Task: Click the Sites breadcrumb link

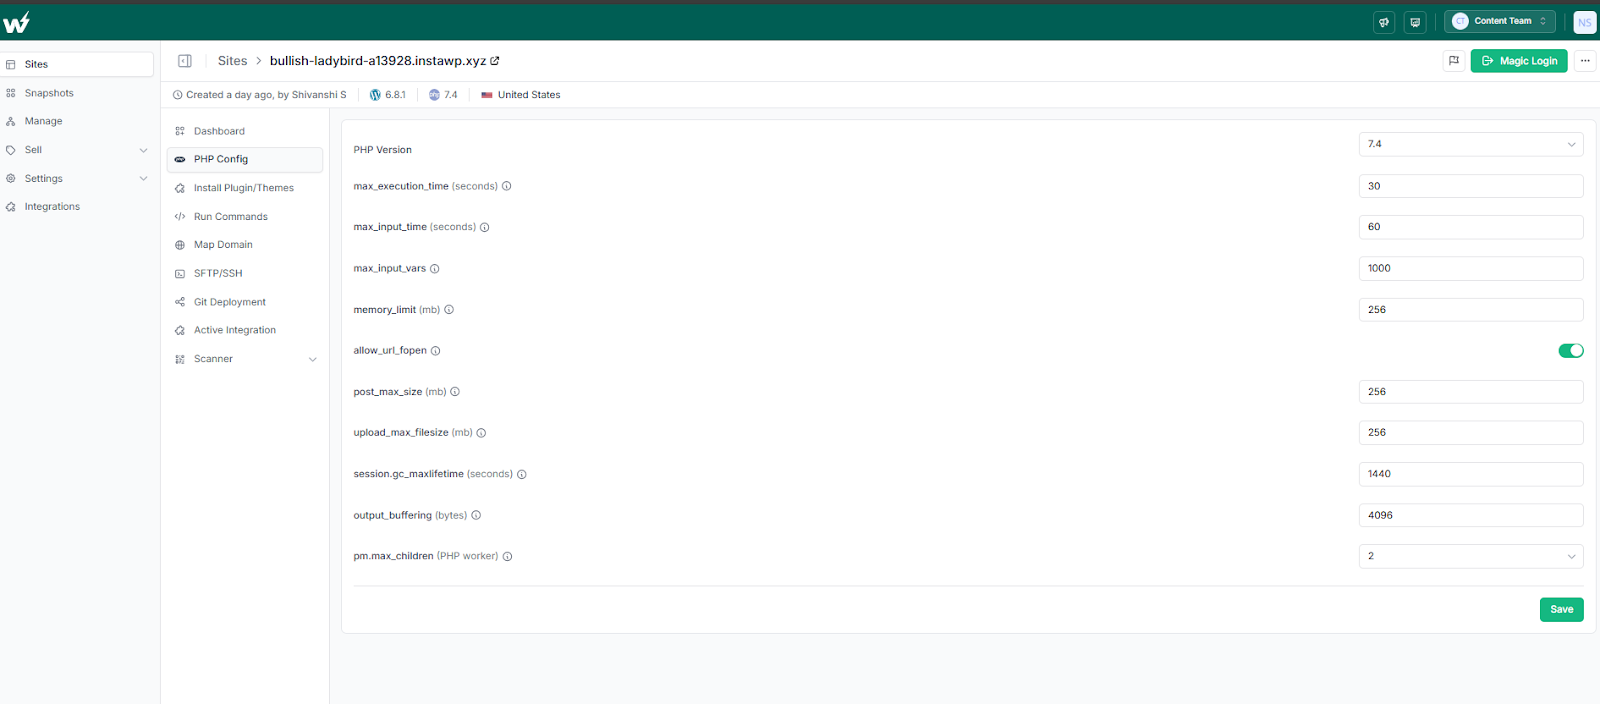Action: point(232,61)
